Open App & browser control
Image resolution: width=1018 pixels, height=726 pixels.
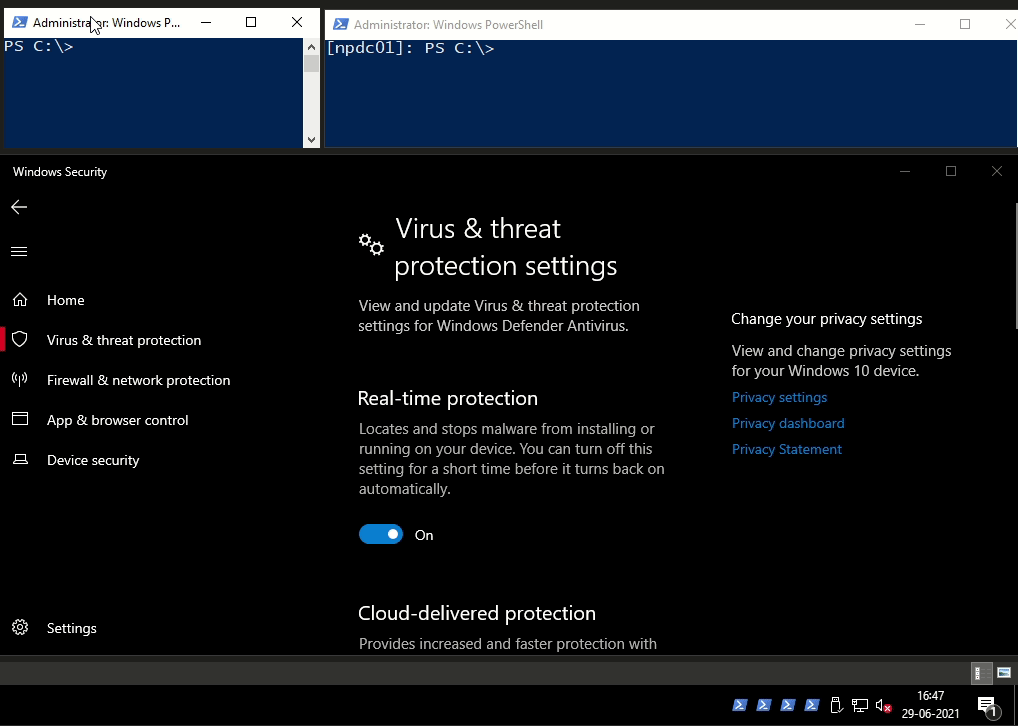click(117, 420)
